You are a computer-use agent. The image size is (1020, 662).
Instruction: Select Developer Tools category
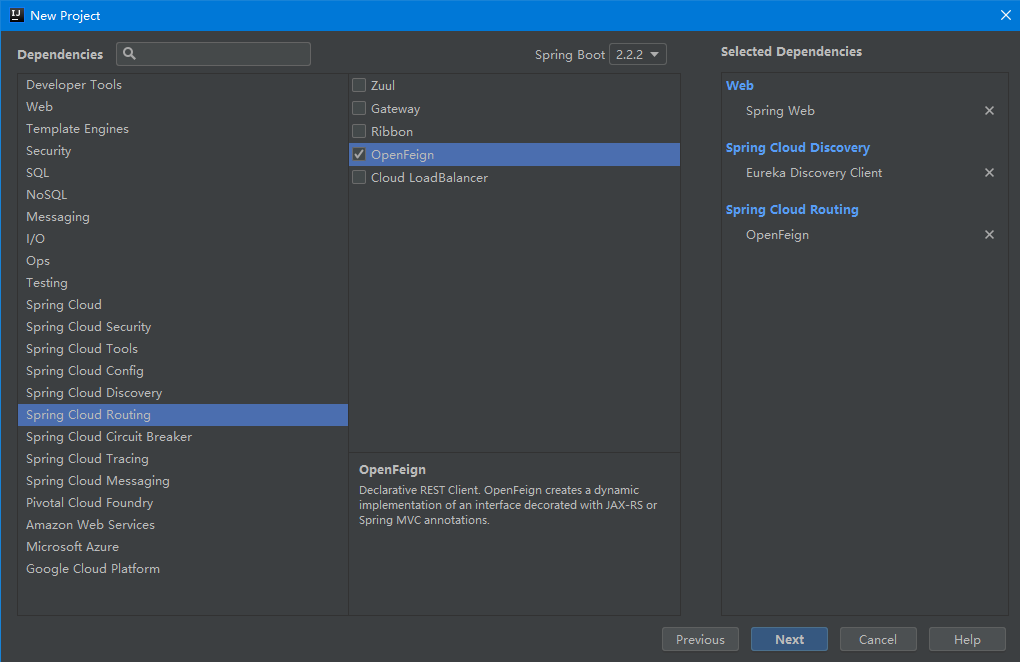tap(183, 85)
